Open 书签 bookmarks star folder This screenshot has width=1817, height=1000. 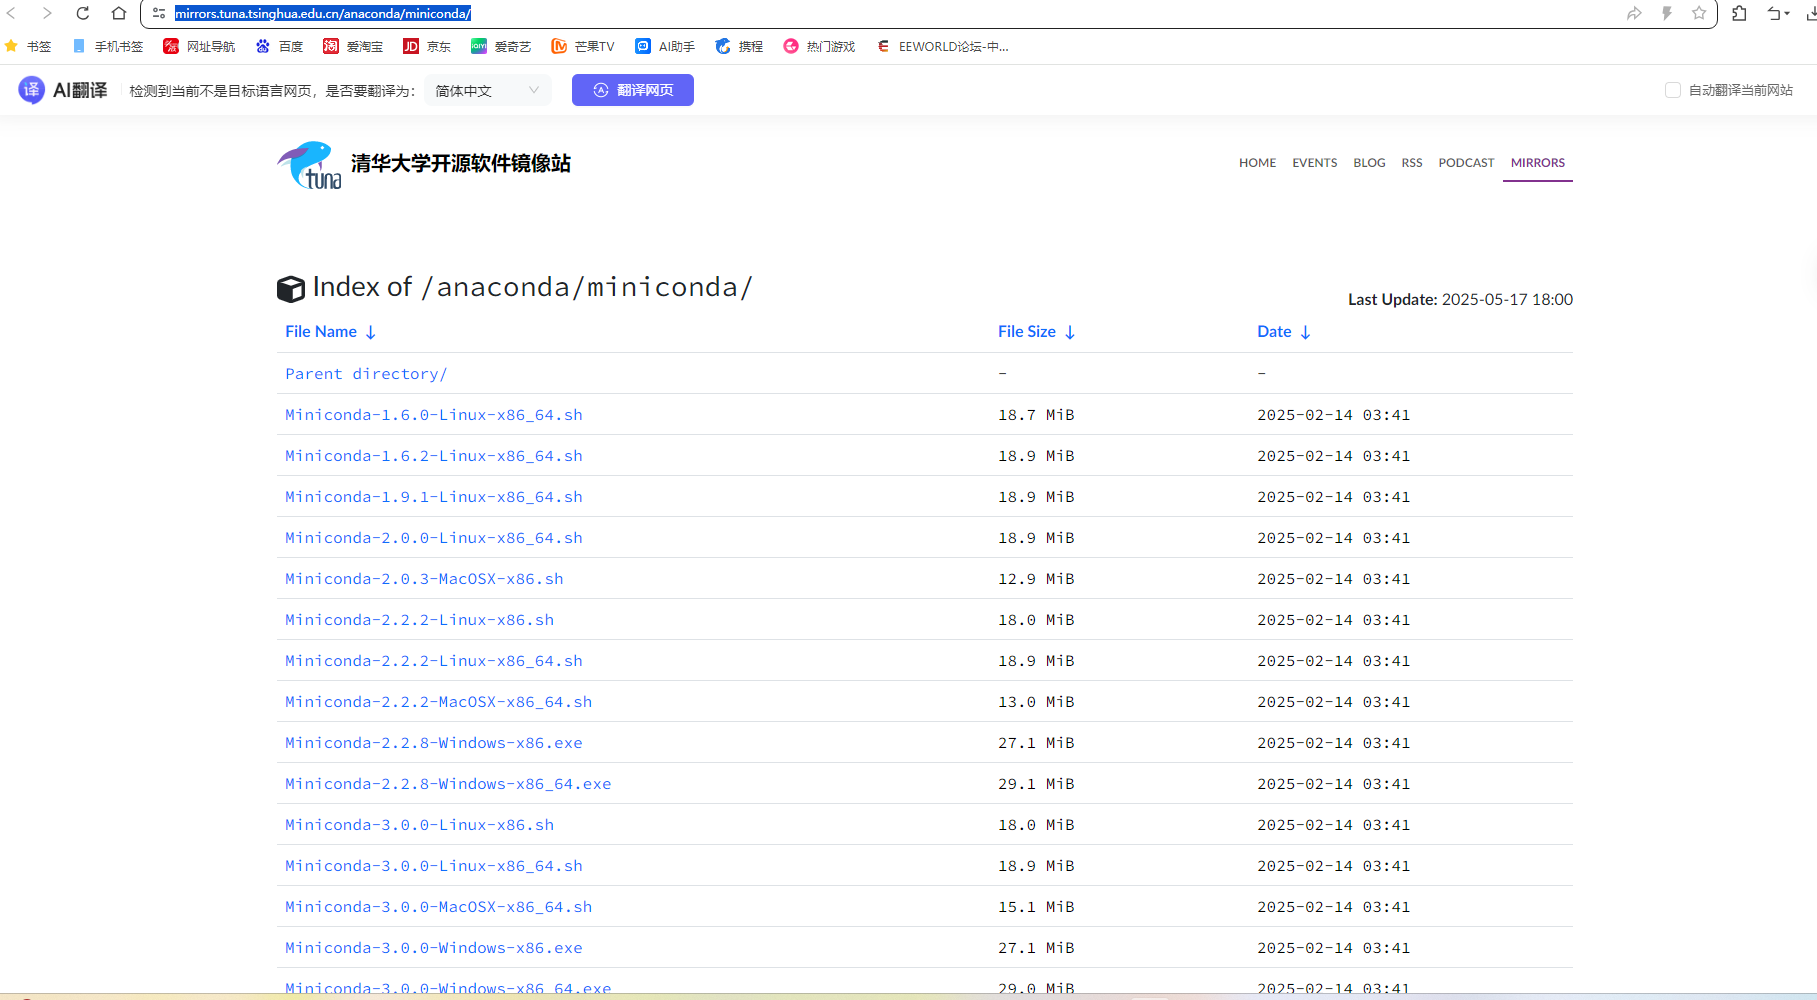28,46
